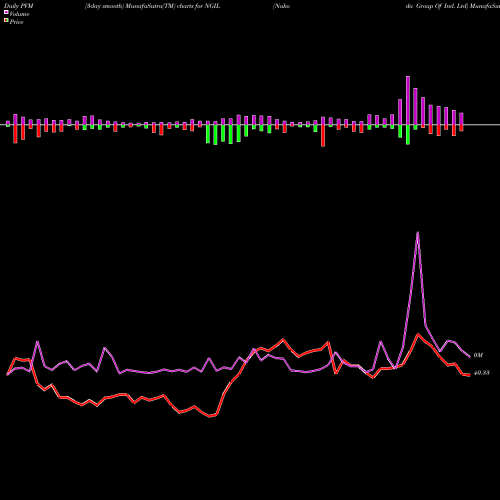Click the '(3day smooth) MunafaSutra(TM) charts for NGIL' heading
The height and width of the screenshot is (500, 500).
(x=152, y=6)
